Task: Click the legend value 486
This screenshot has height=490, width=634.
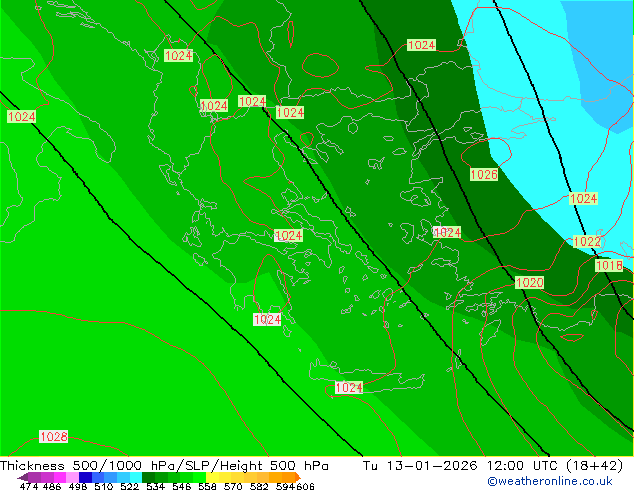Action: click(x=52, y=486)
